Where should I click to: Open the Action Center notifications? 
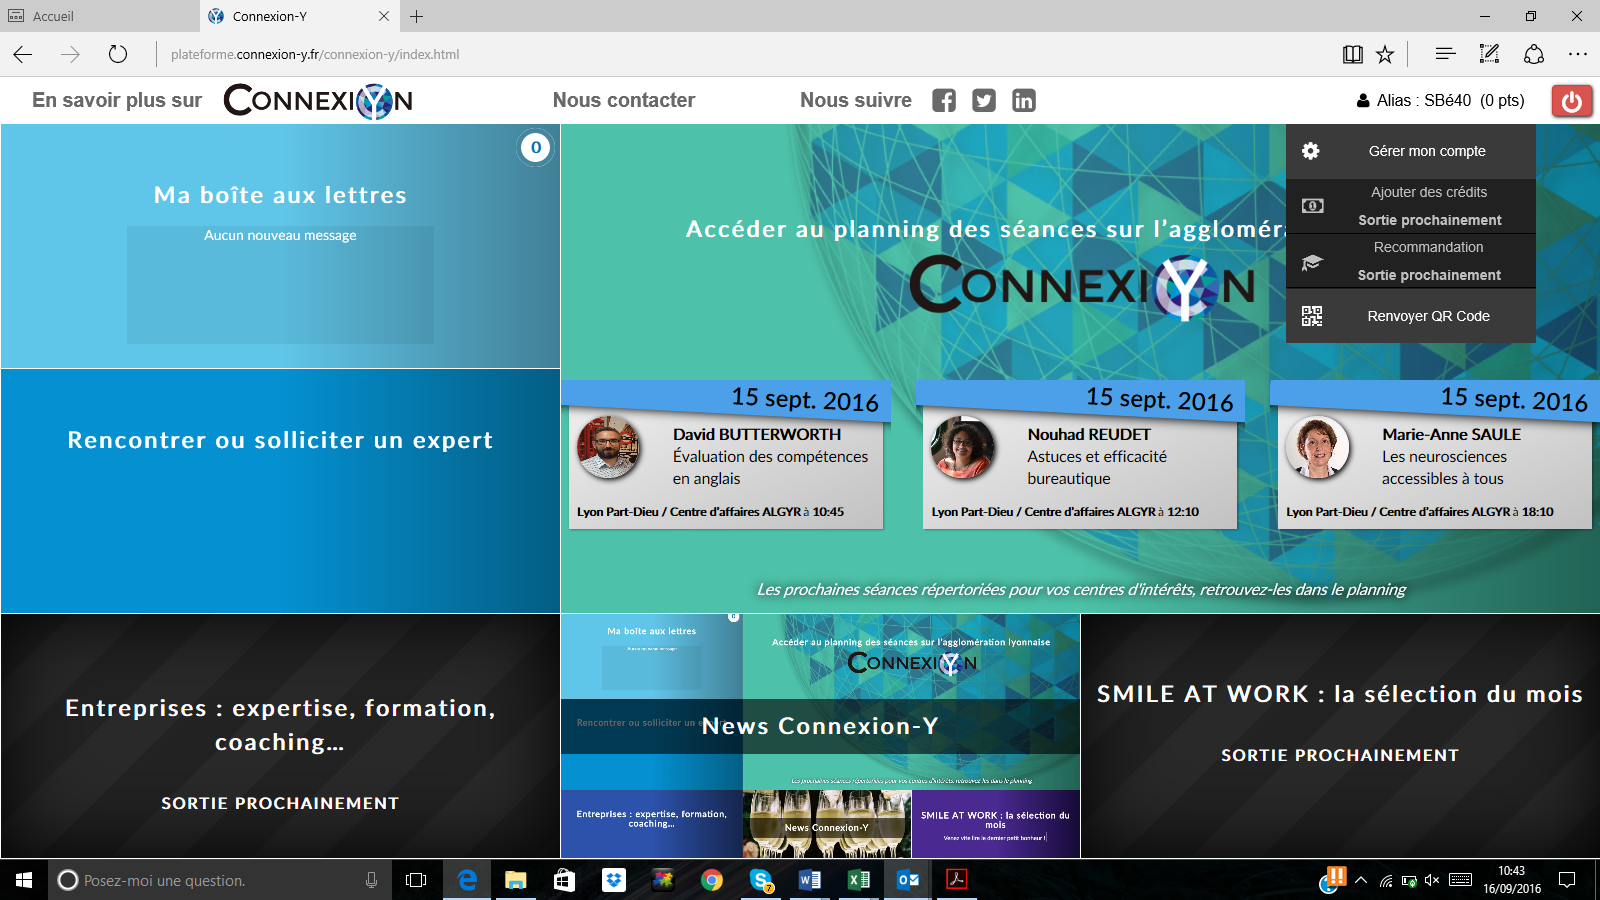point(1567,880)
